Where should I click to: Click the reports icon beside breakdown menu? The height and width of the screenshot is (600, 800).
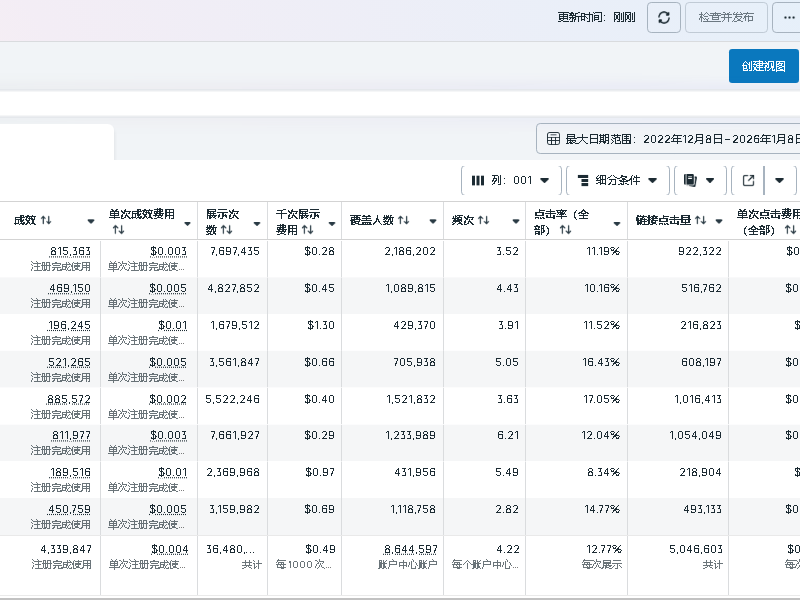(x=690, y=181)
